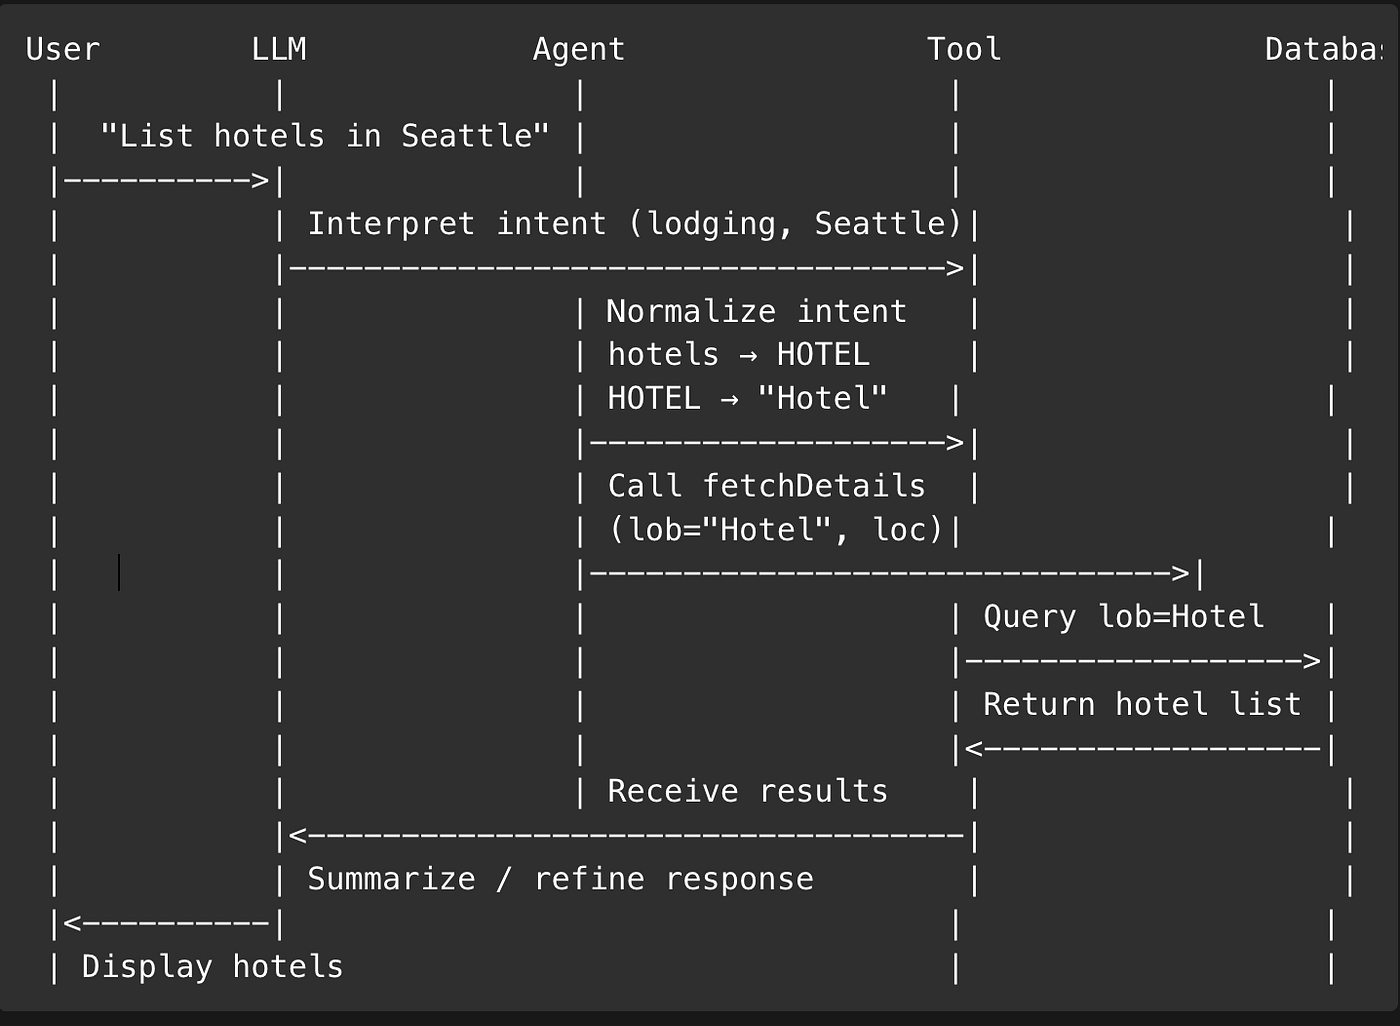The width and height of the screenshot is (1400, 1026).
Task: Click "Interpret intent (lodging, Seattle)" text
Action: pos(634,224)
